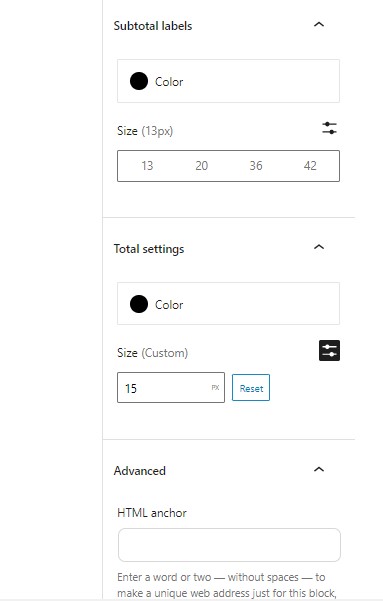Open Subtotal labels Color picker
Viewport: 383px width, 601px height.
coord(228,81)
